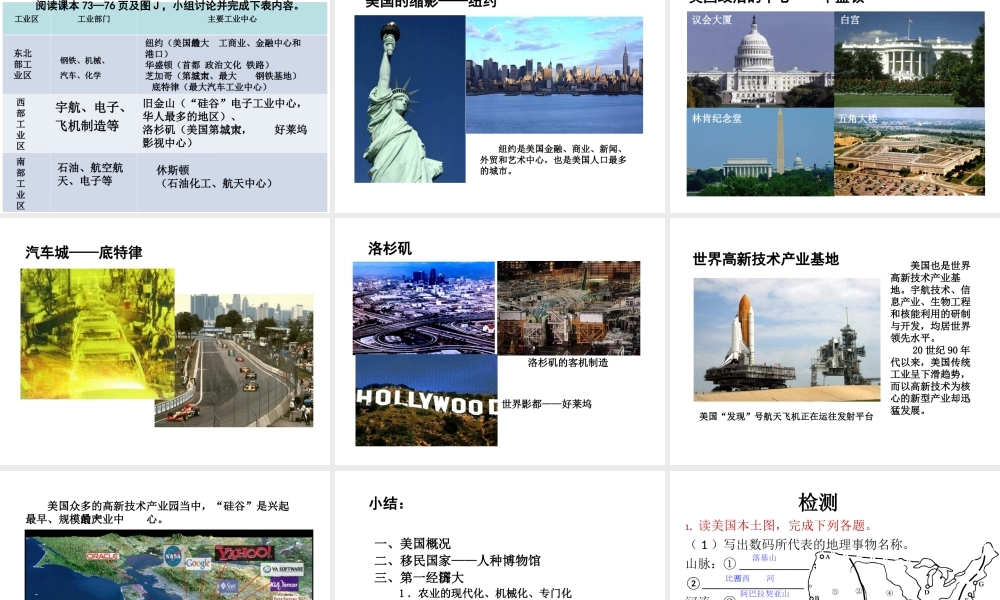Click the cell 石油、航空航天、电子等
1000x600 pixels.
pos(90,174)
